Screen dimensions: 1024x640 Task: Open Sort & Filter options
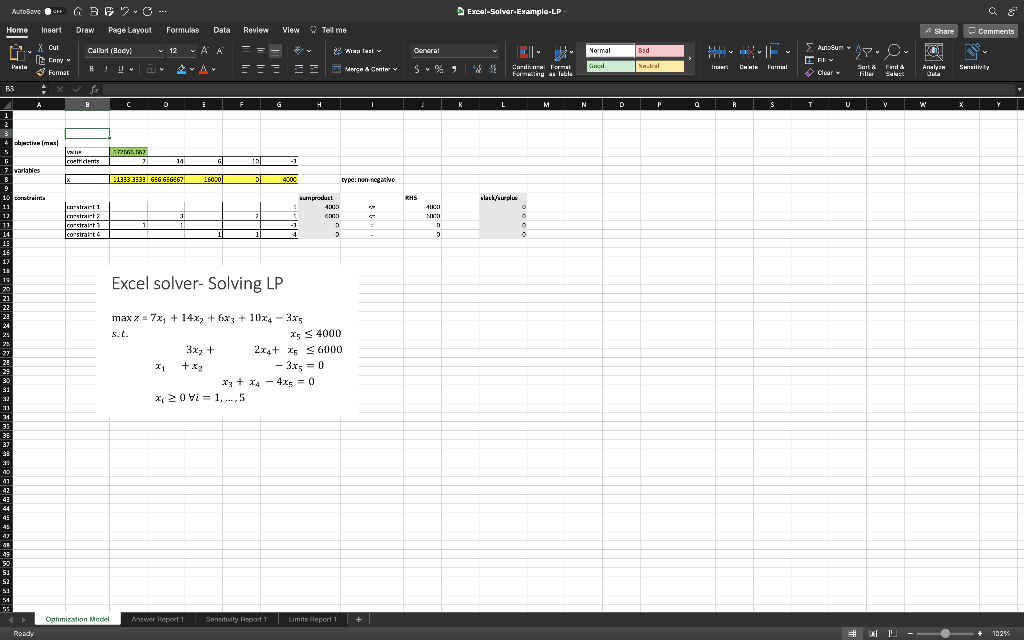[x=866, y=62]
